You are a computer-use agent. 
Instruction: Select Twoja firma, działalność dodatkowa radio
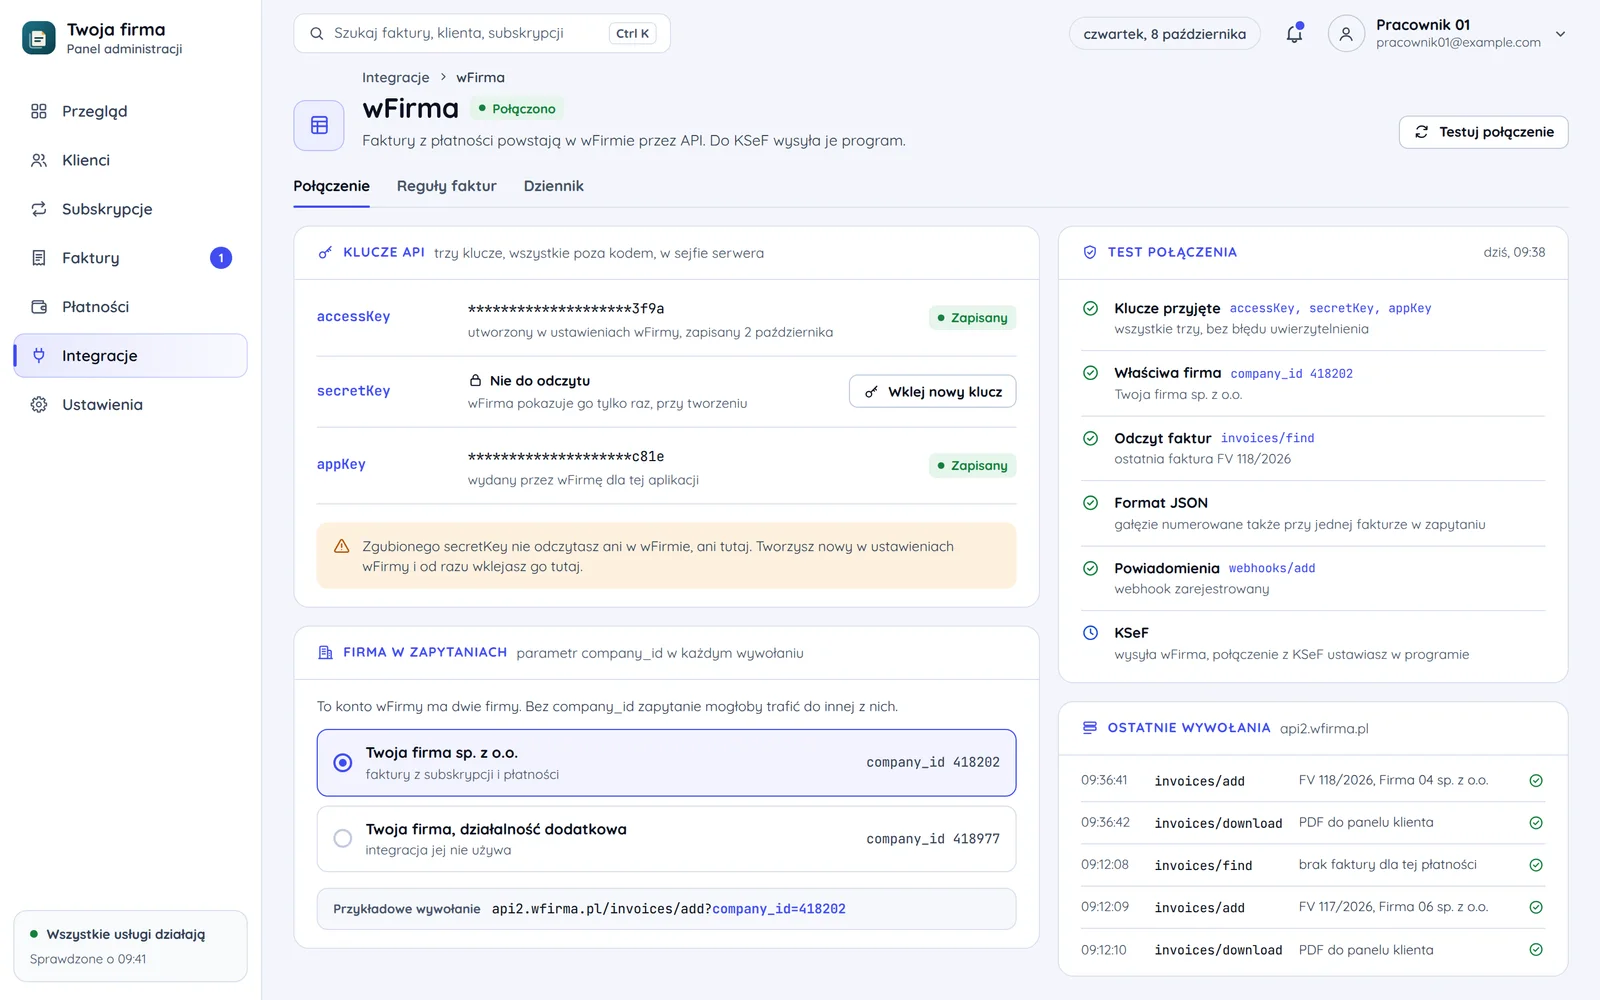click(343, 839)
